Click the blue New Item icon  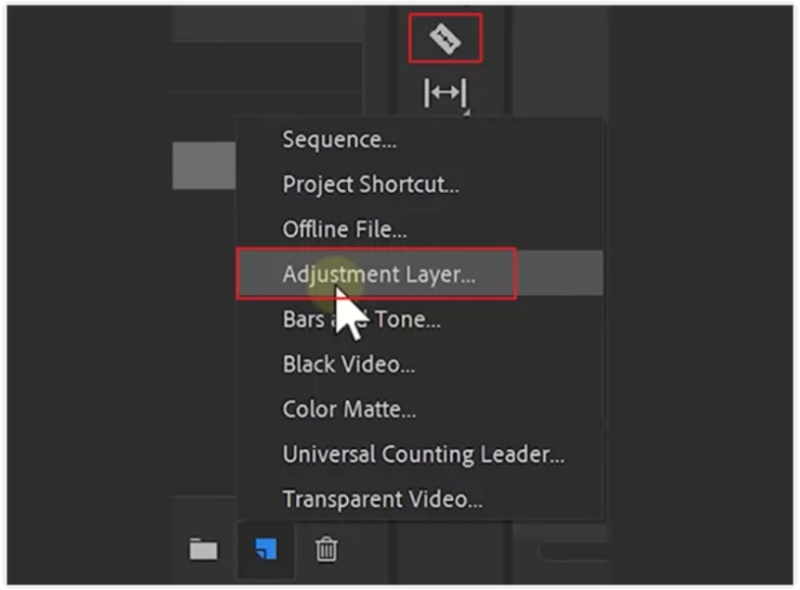(x=266, y=550)
